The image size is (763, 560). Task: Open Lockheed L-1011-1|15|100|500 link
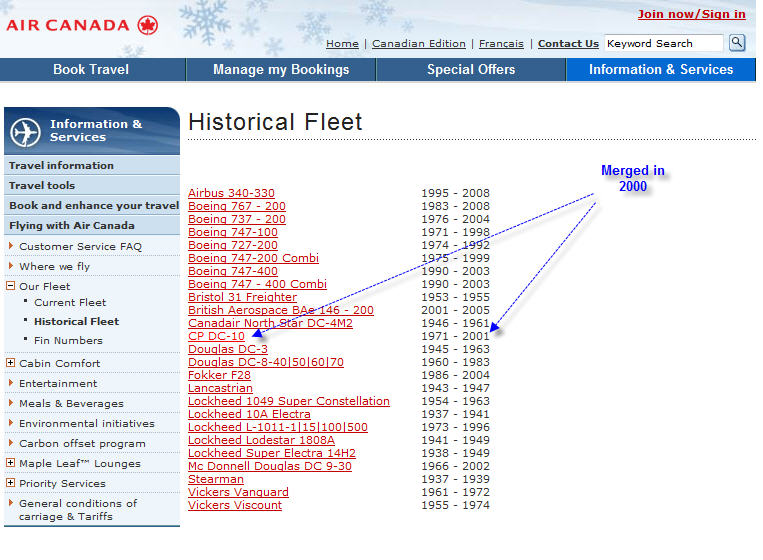pyautogui.click(x=278, y=427)
